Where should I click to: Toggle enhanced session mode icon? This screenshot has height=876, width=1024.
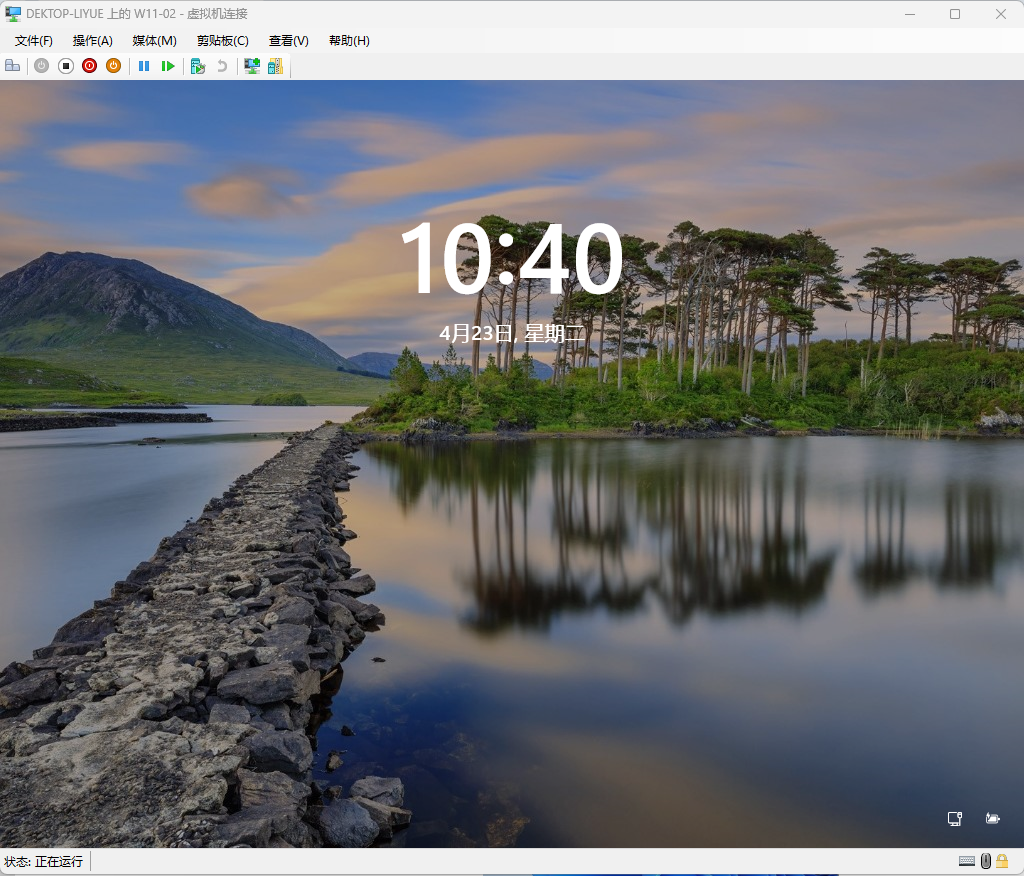tap(252, 66)
